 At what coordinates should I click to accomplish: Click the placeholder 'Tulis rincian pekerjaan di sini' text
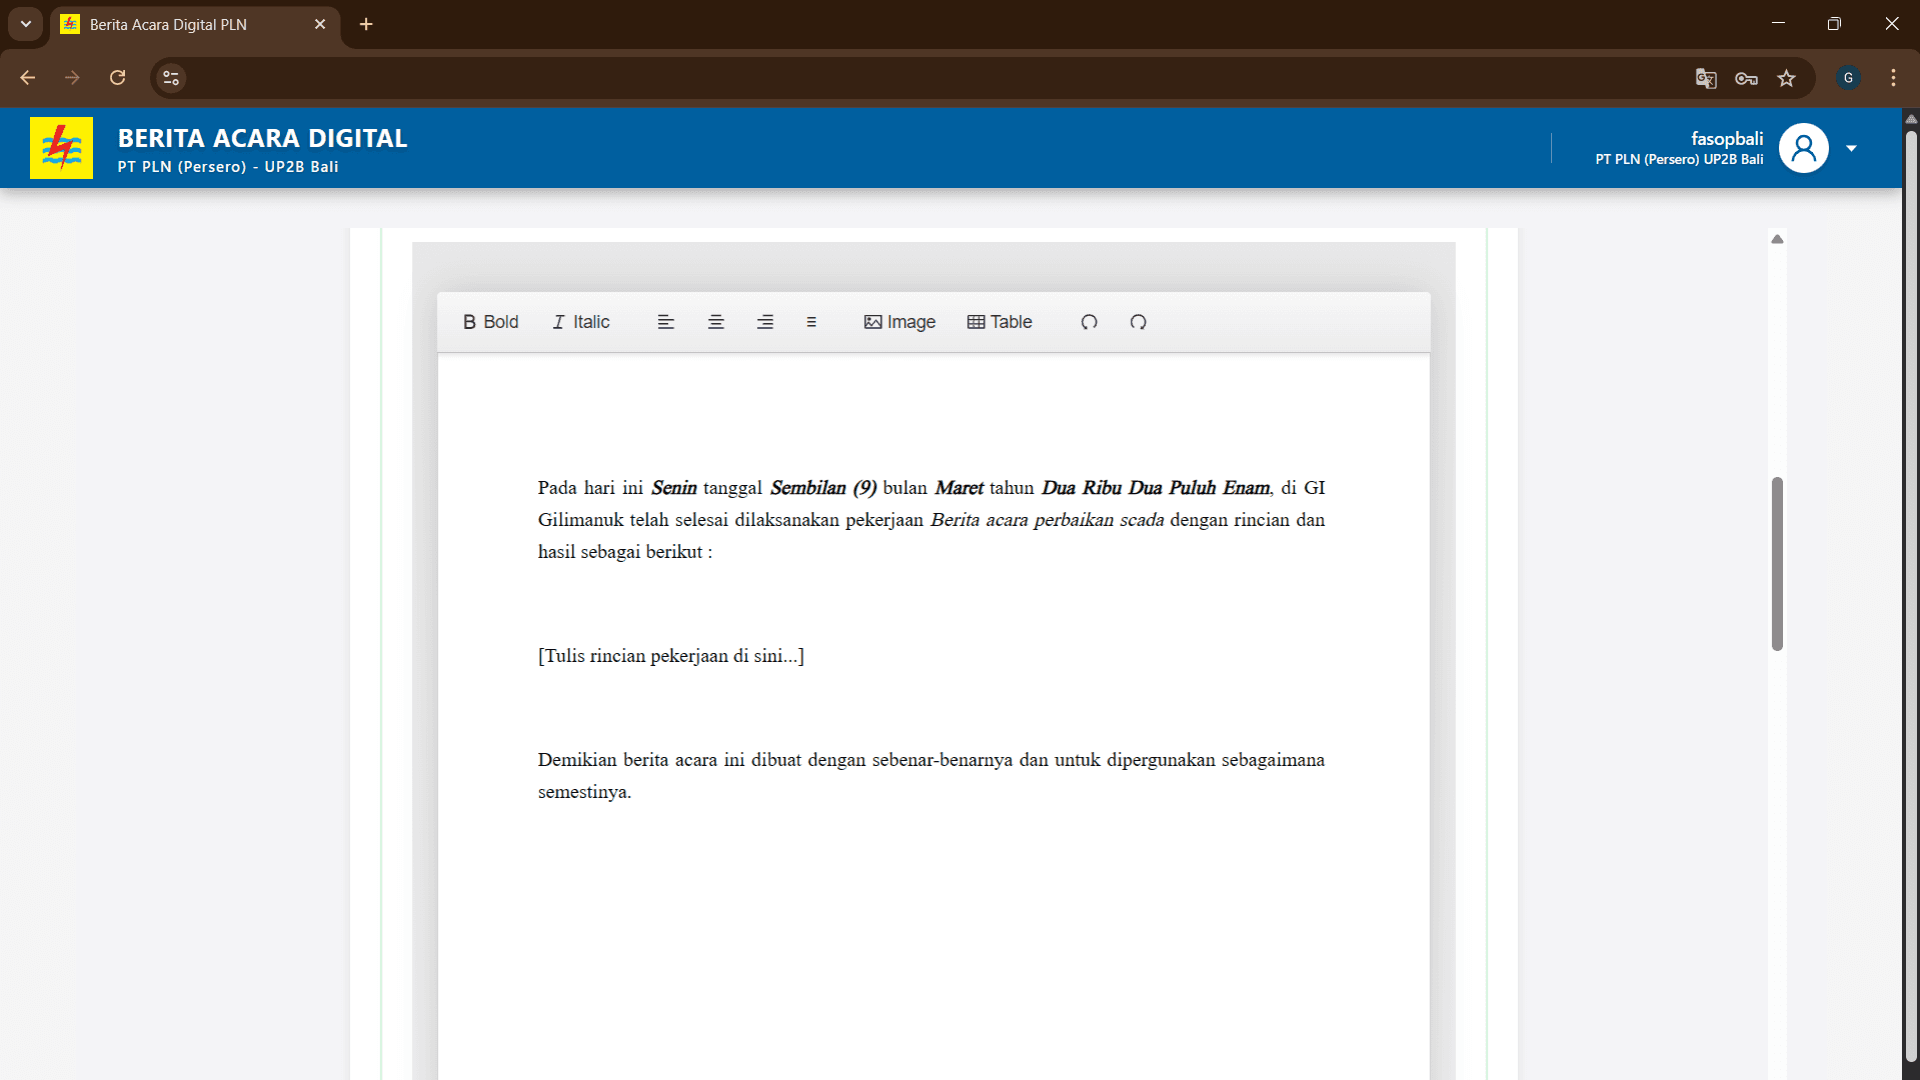tap(671, 656)
